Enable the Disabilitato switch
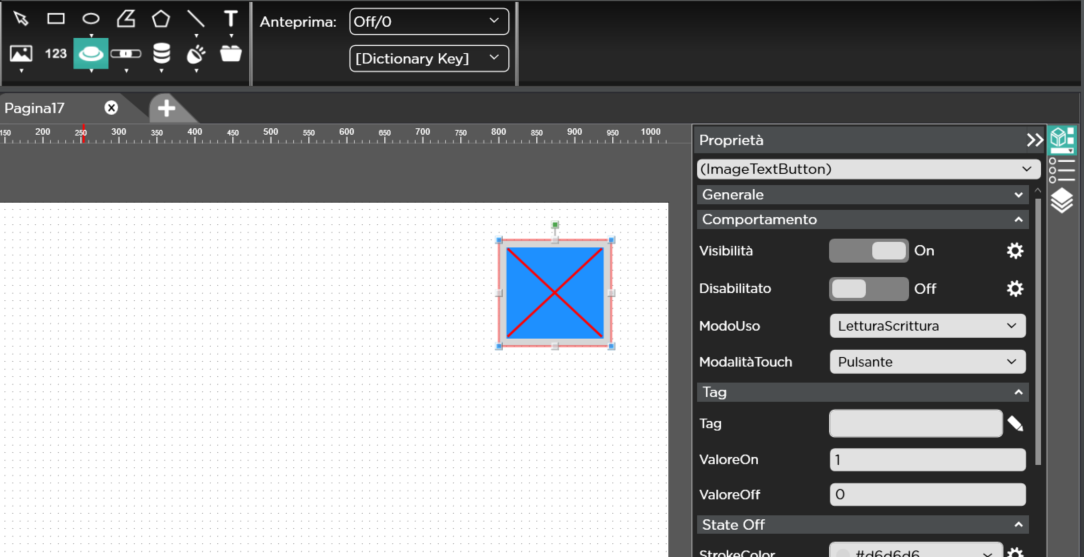 pos(868,289)
